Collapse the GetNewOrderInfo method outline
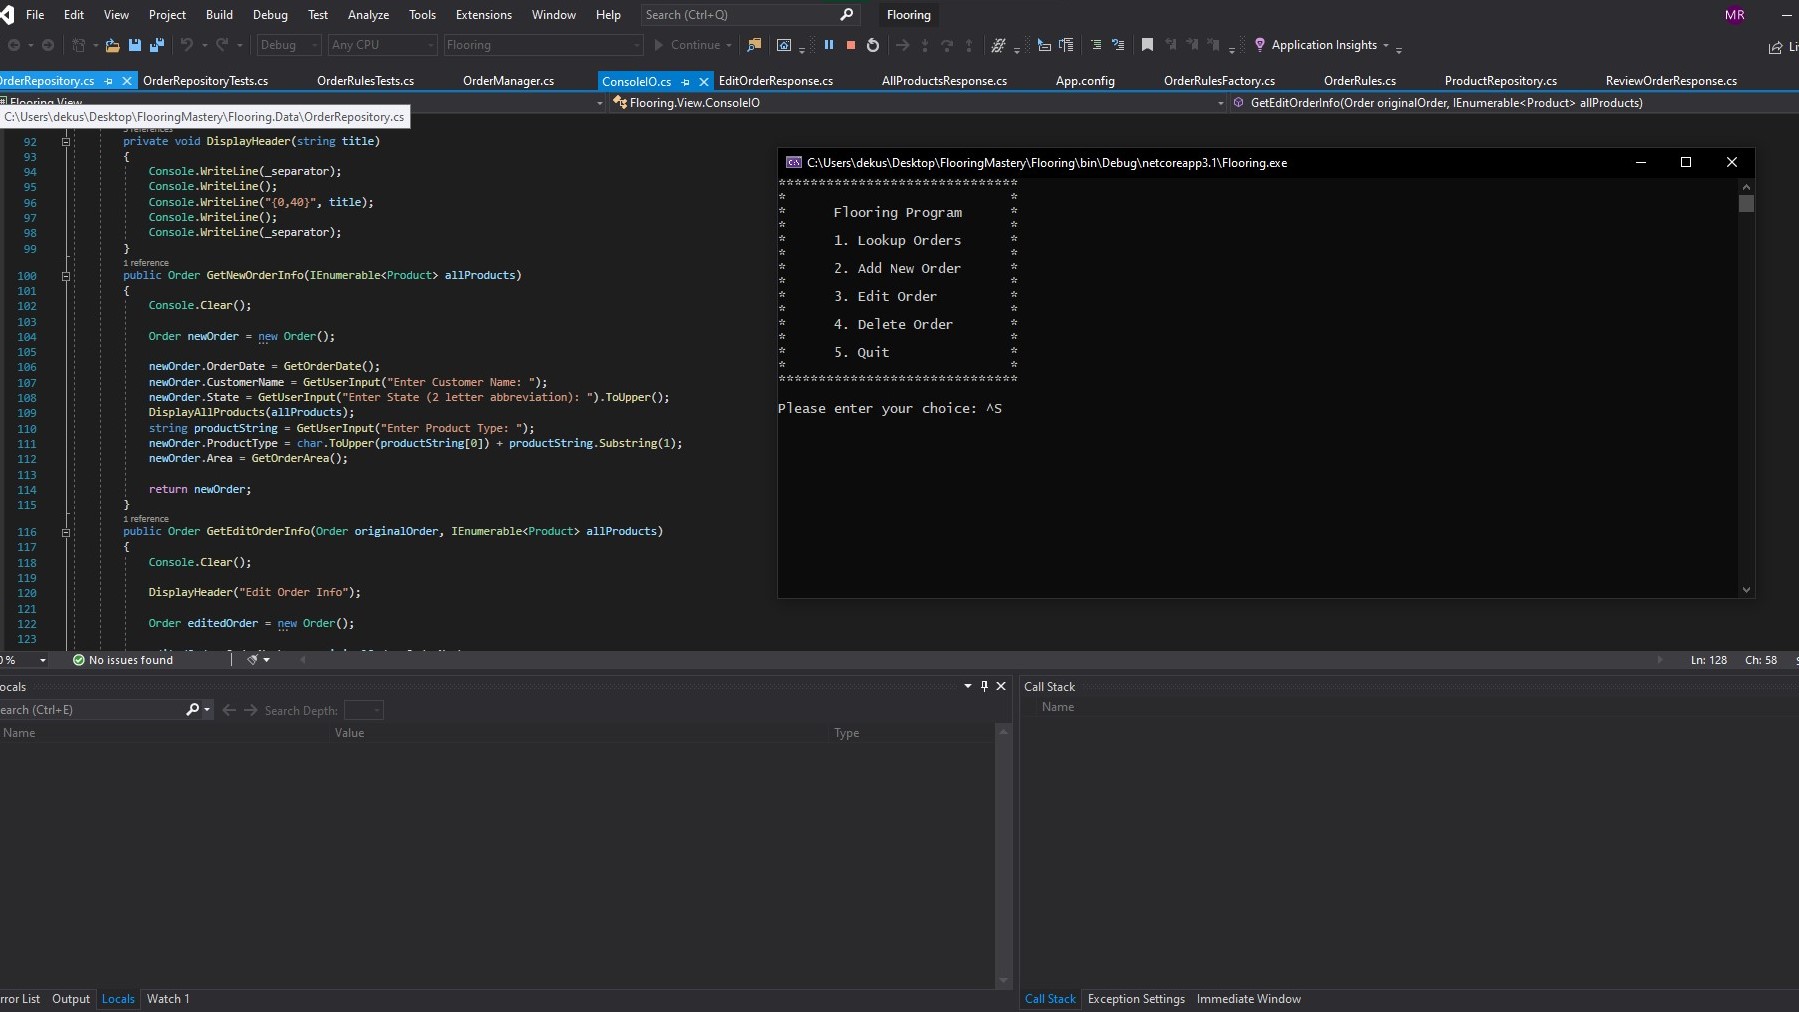The image size is (1799, 1012). (66, 276)
